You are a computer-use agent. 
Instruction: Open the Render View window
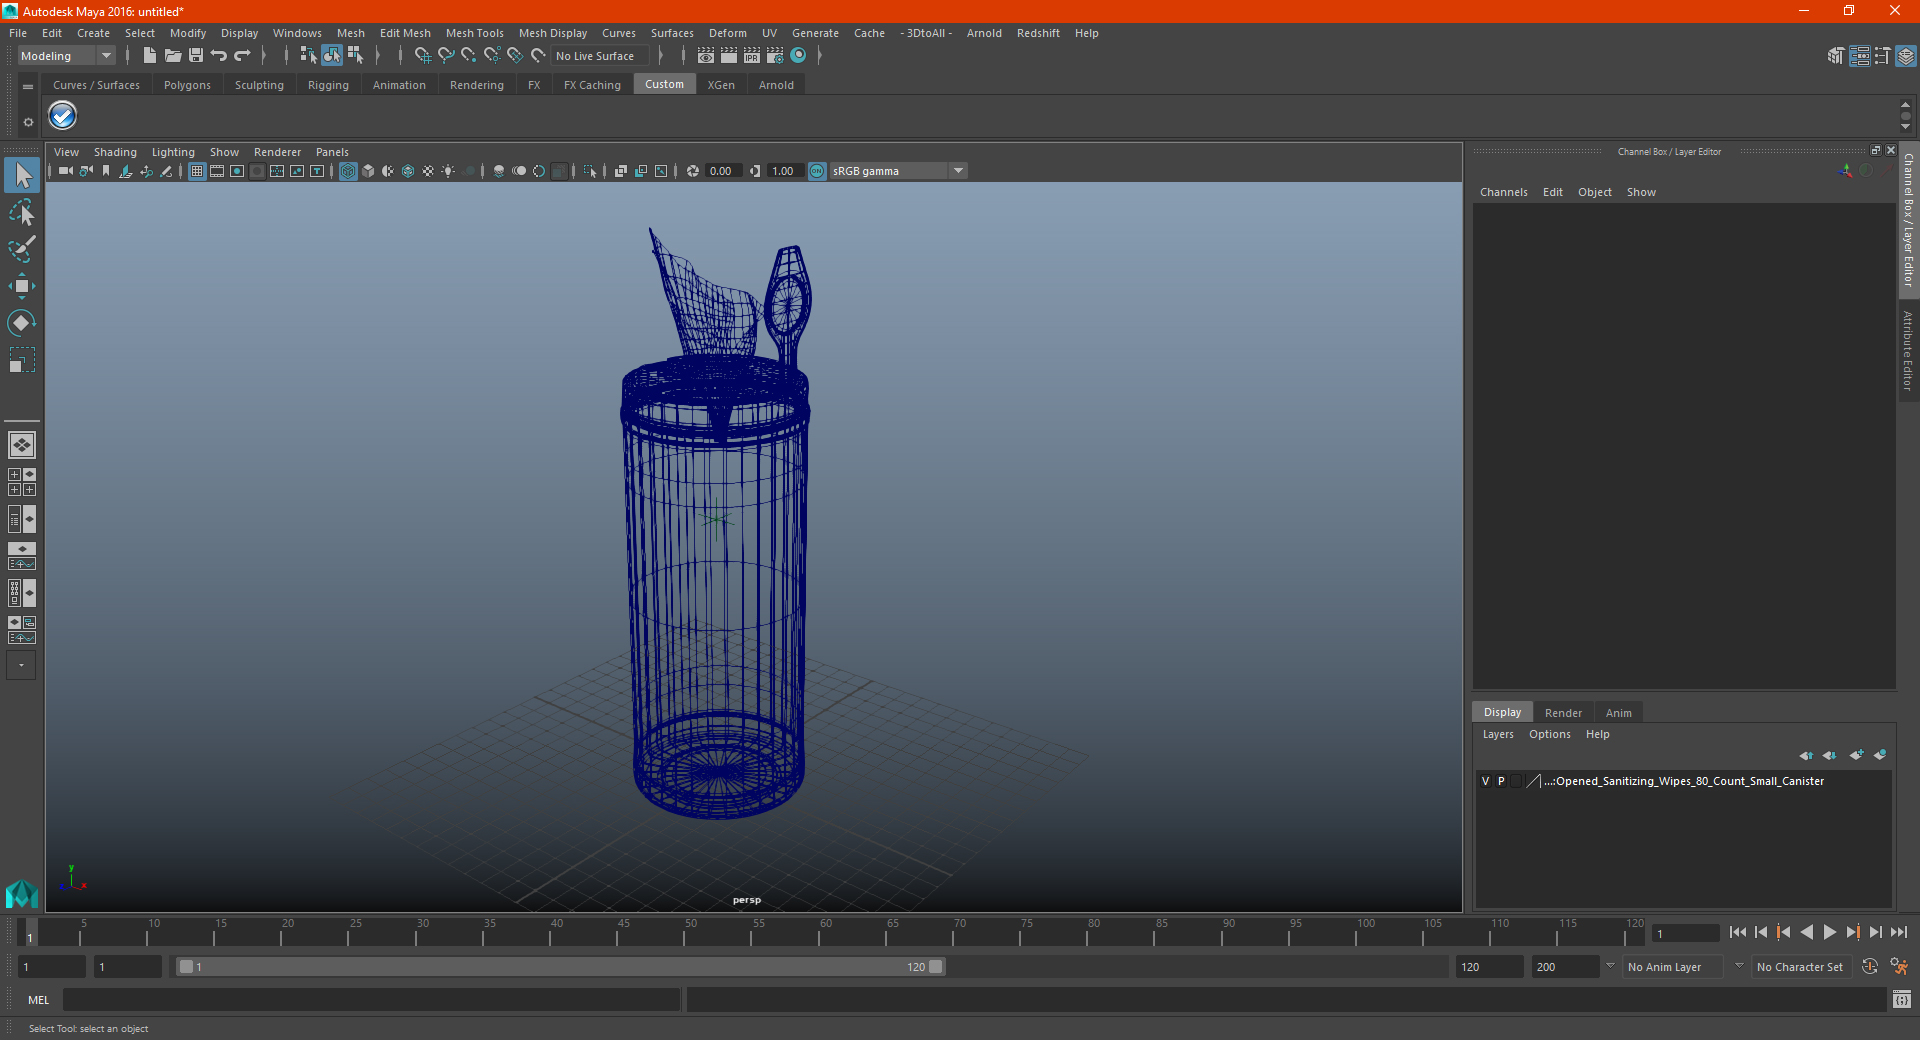(x=706, y=56)
